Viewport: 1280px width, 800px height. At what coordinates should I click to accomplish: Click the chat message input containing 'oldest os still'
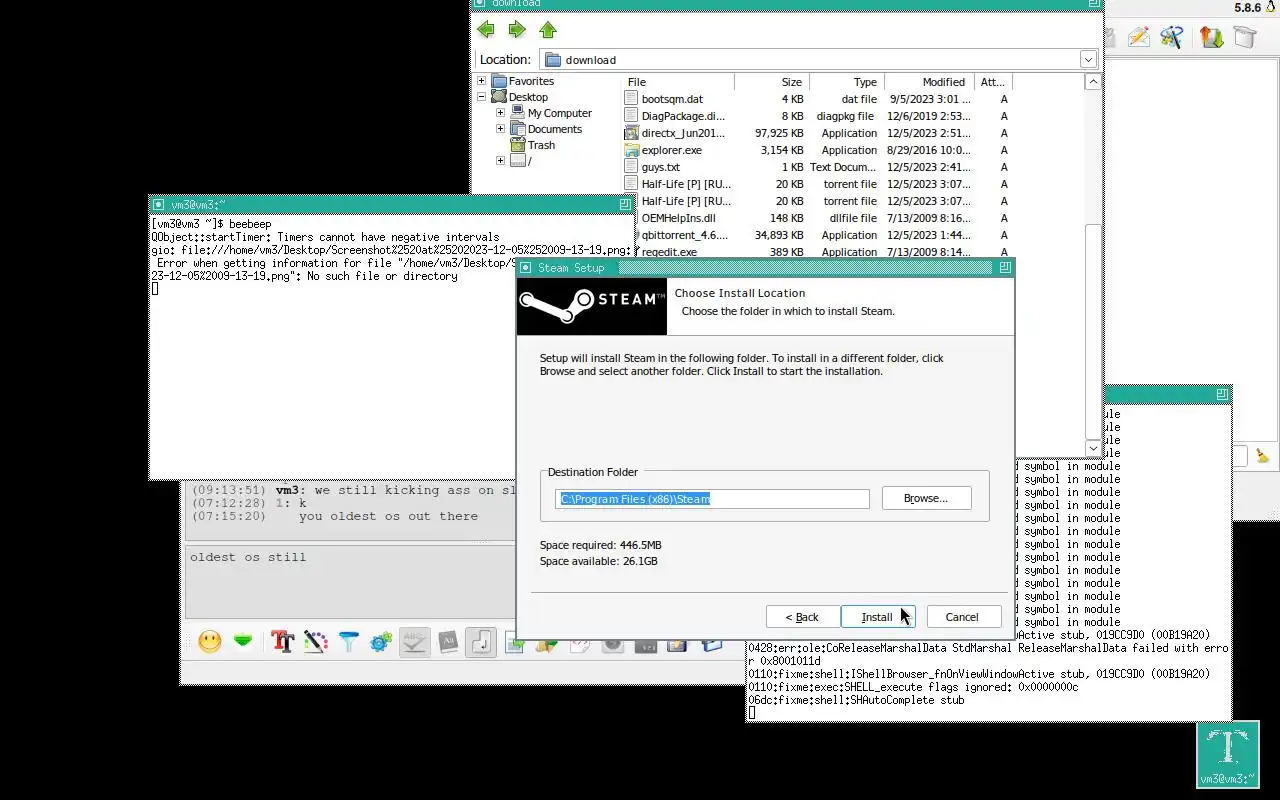click(350, 582)
